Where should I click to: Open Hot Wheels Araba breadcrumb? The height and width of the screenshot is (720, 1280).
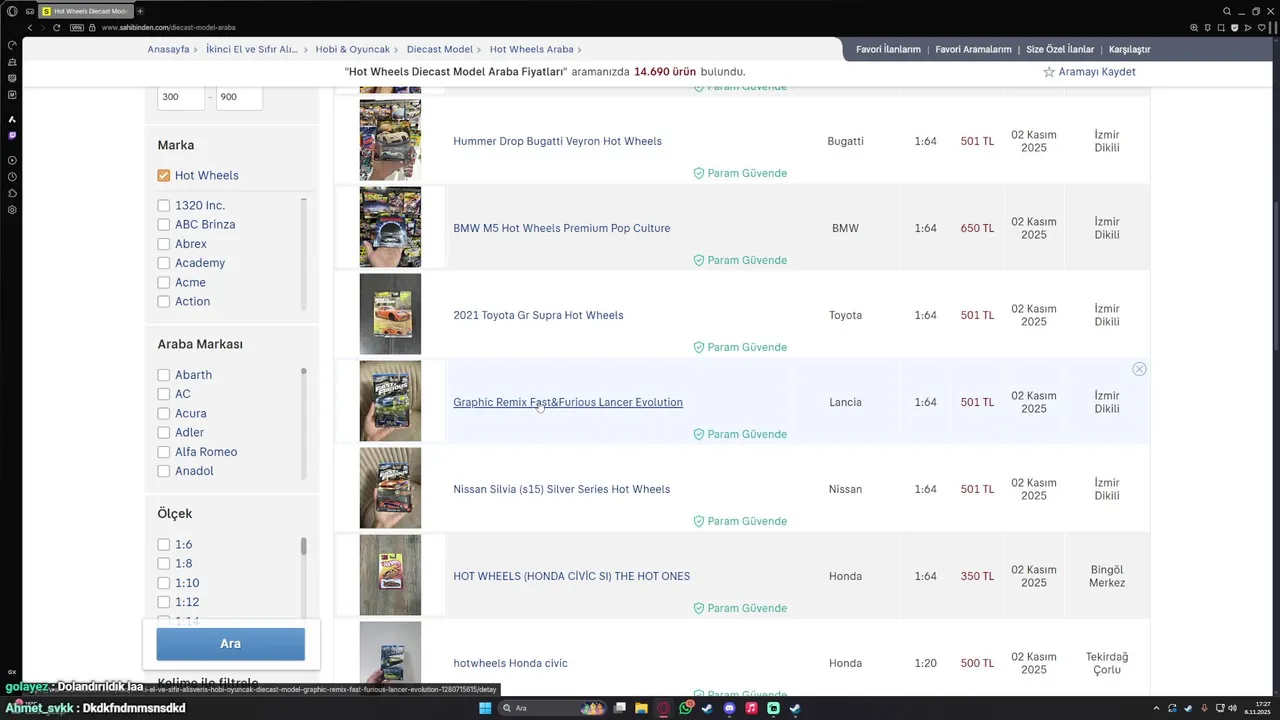point(532,49)
